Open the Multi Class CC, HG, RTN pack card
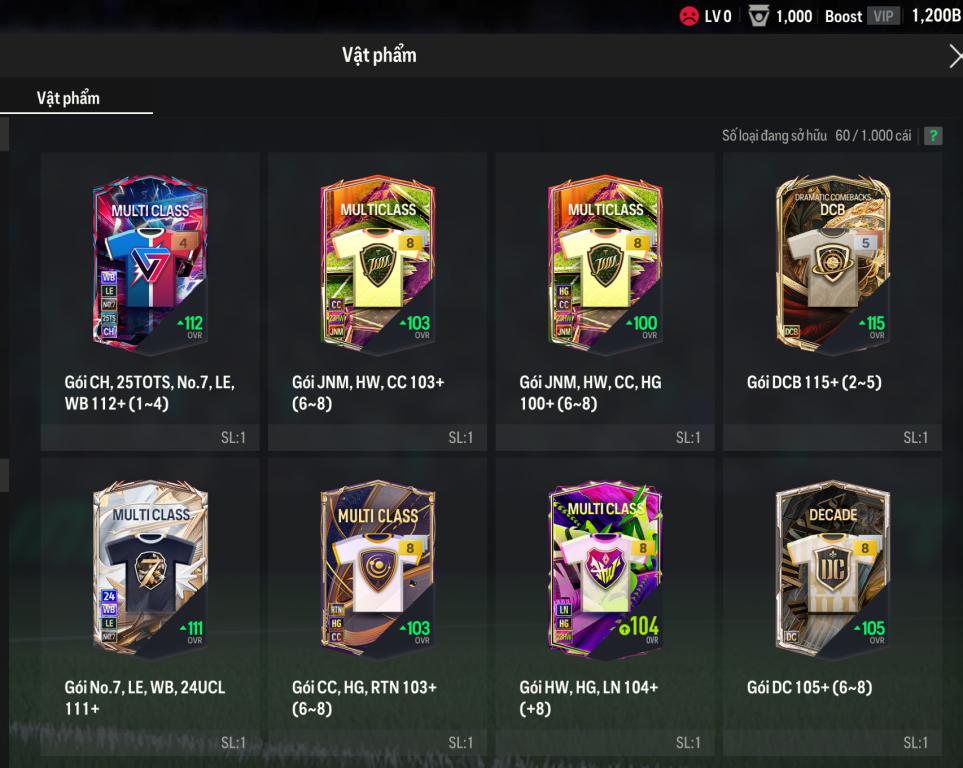The height and width of the screenshot is (768, 963). coord(378,570)
